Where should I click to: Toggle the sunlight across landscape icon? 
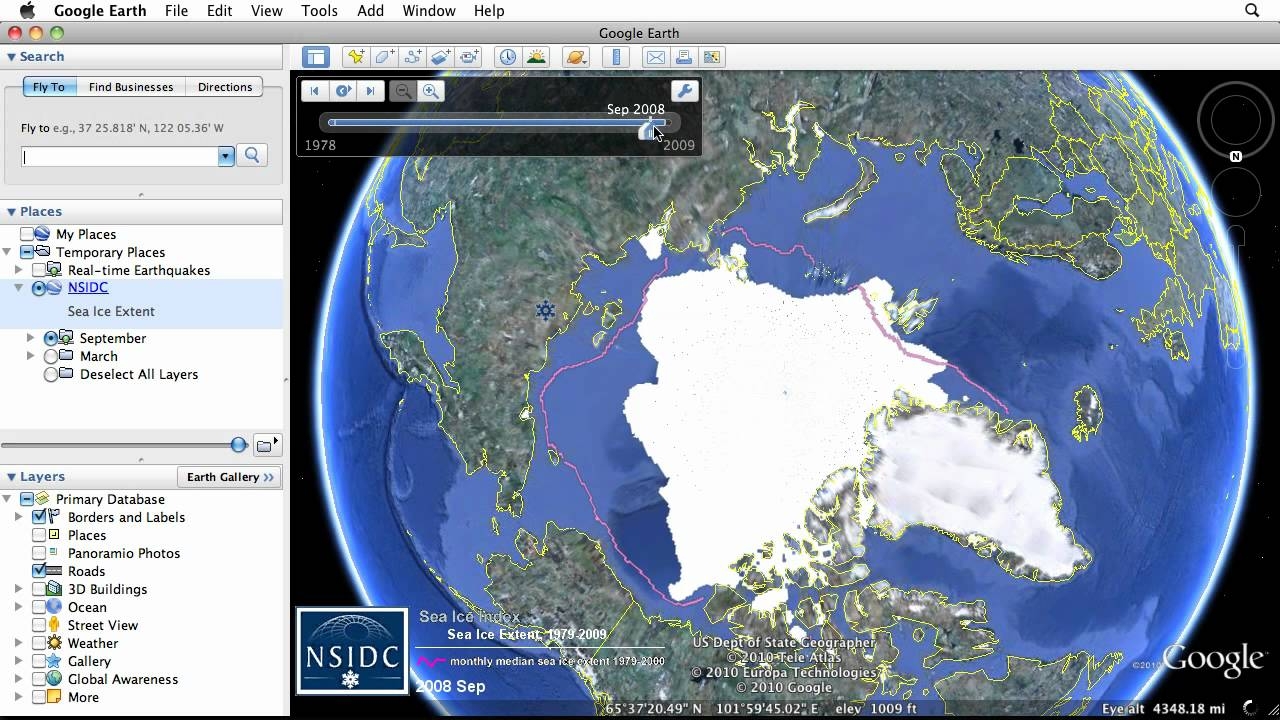click(536, 57)
